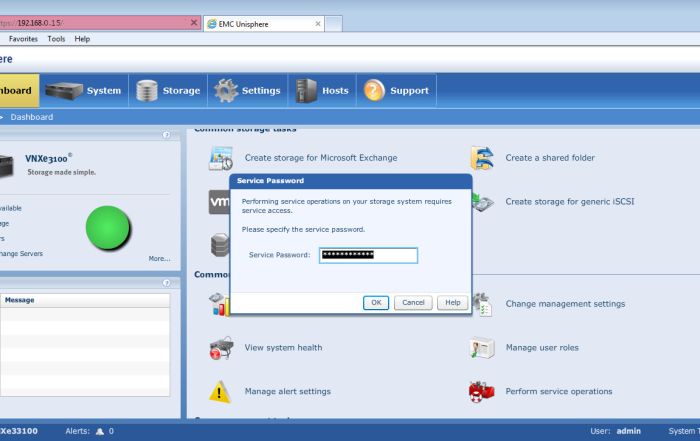The width and height of the screenshot is (700, 441).
Task: Click the Create a shared folder icon
Action: point(482,157)
